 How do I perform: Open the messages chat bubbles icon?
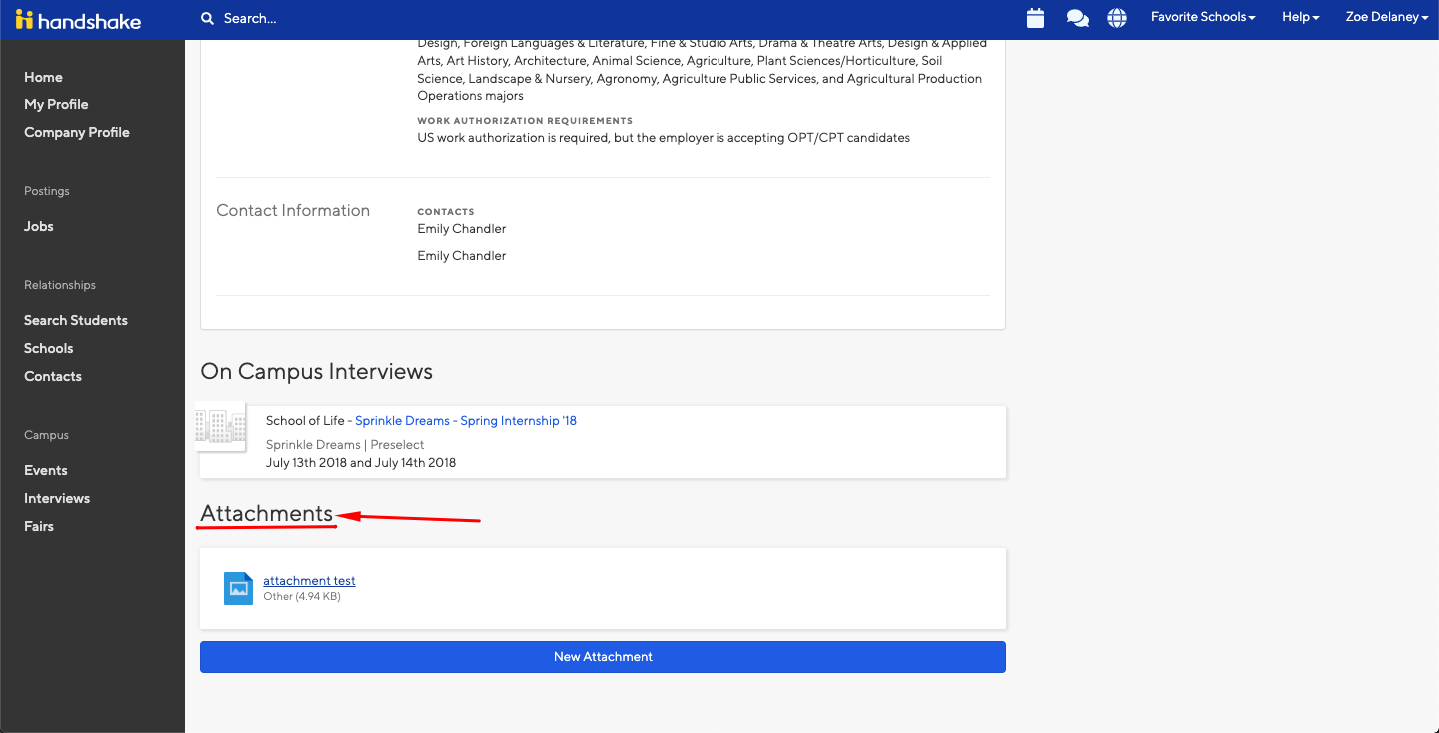(1077, 18)
